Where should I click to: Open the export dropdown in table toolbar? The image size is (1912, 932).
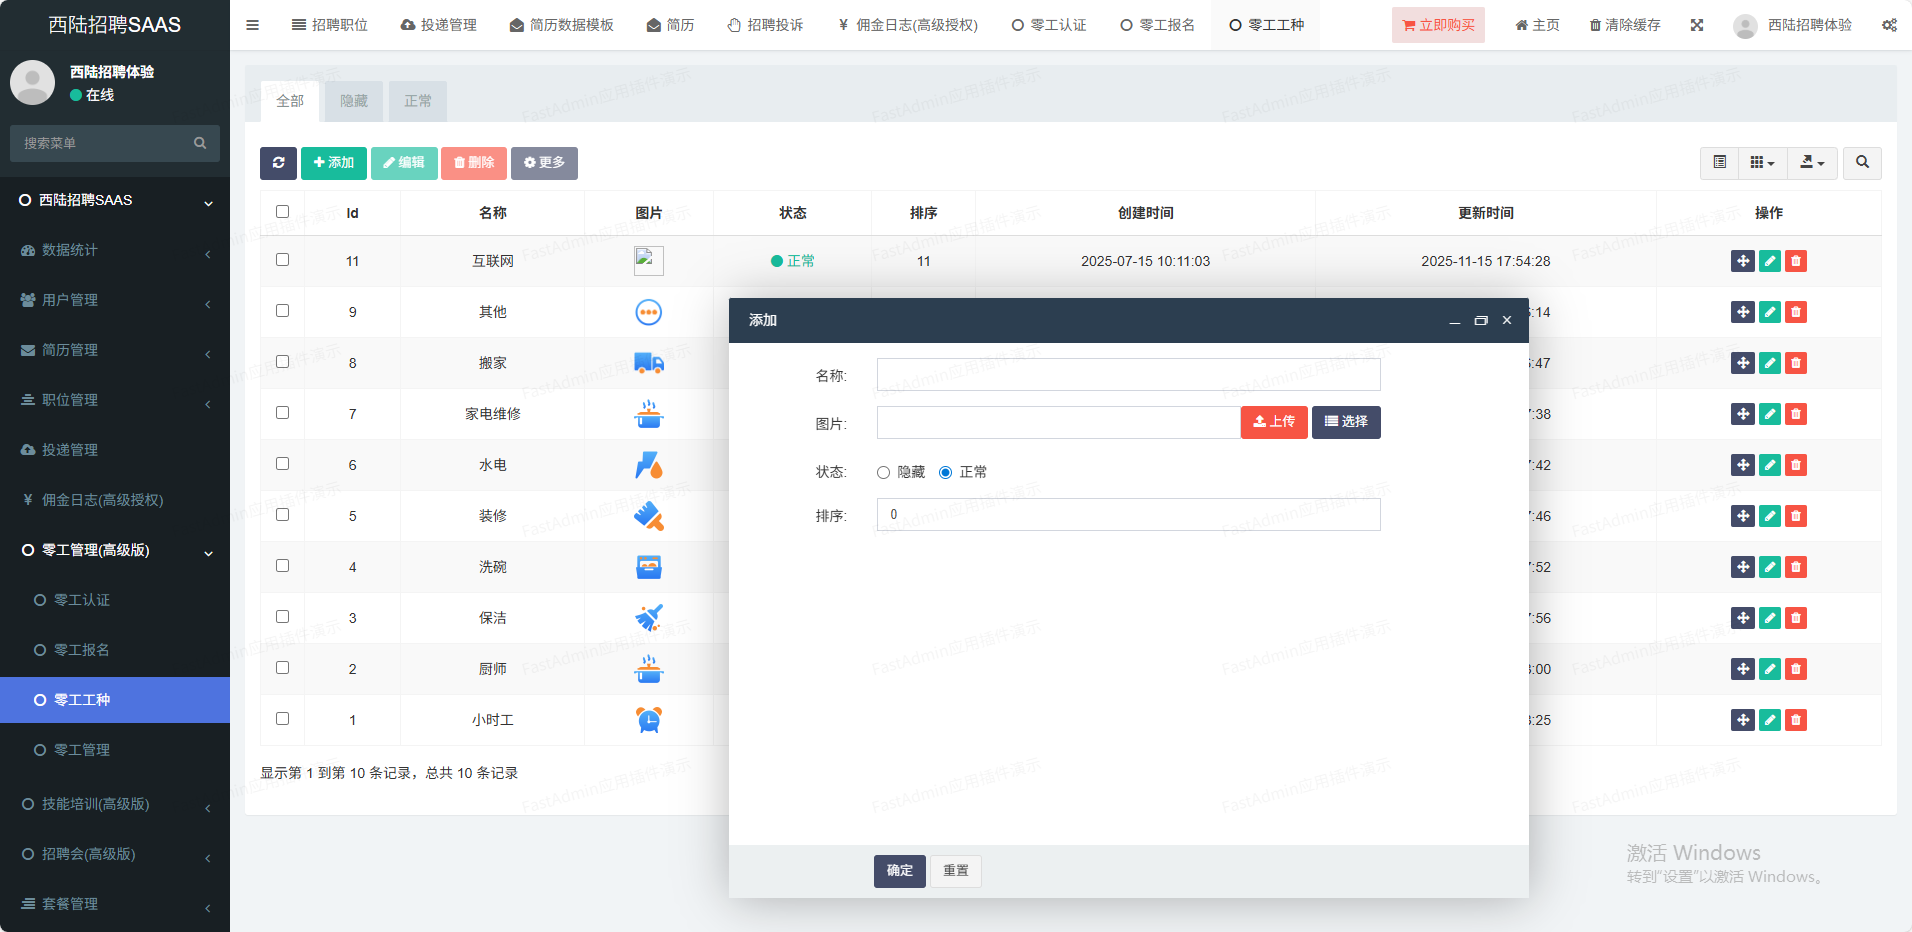[x=1812, y=162]
